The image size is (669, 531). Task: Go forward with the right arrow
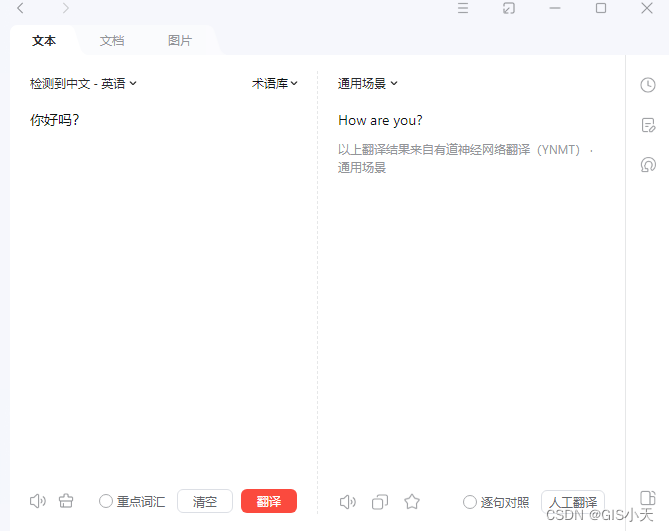click(x=65, y=8)
